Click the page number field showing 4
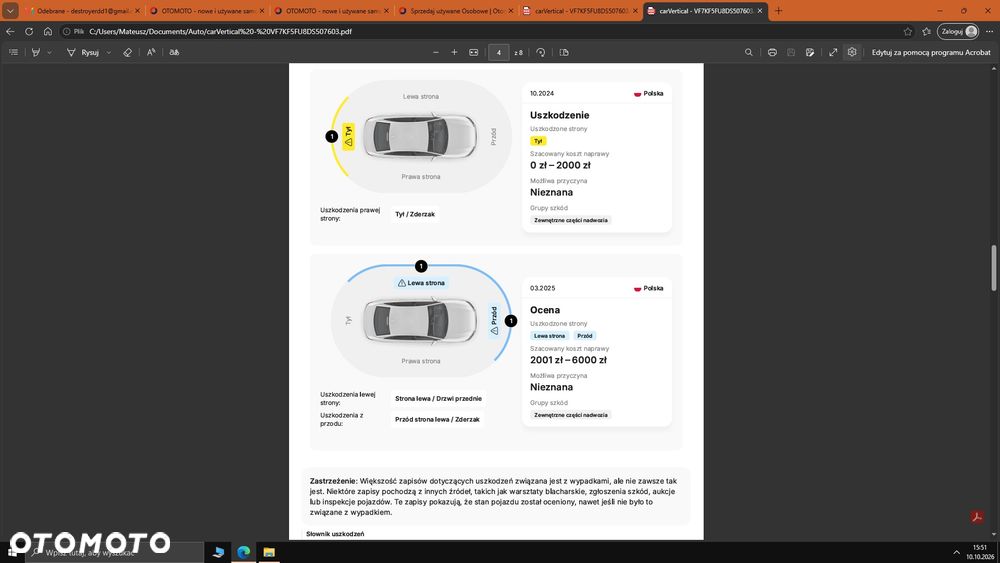Viewport: 1000px width, 563px height. click(498, 52)
